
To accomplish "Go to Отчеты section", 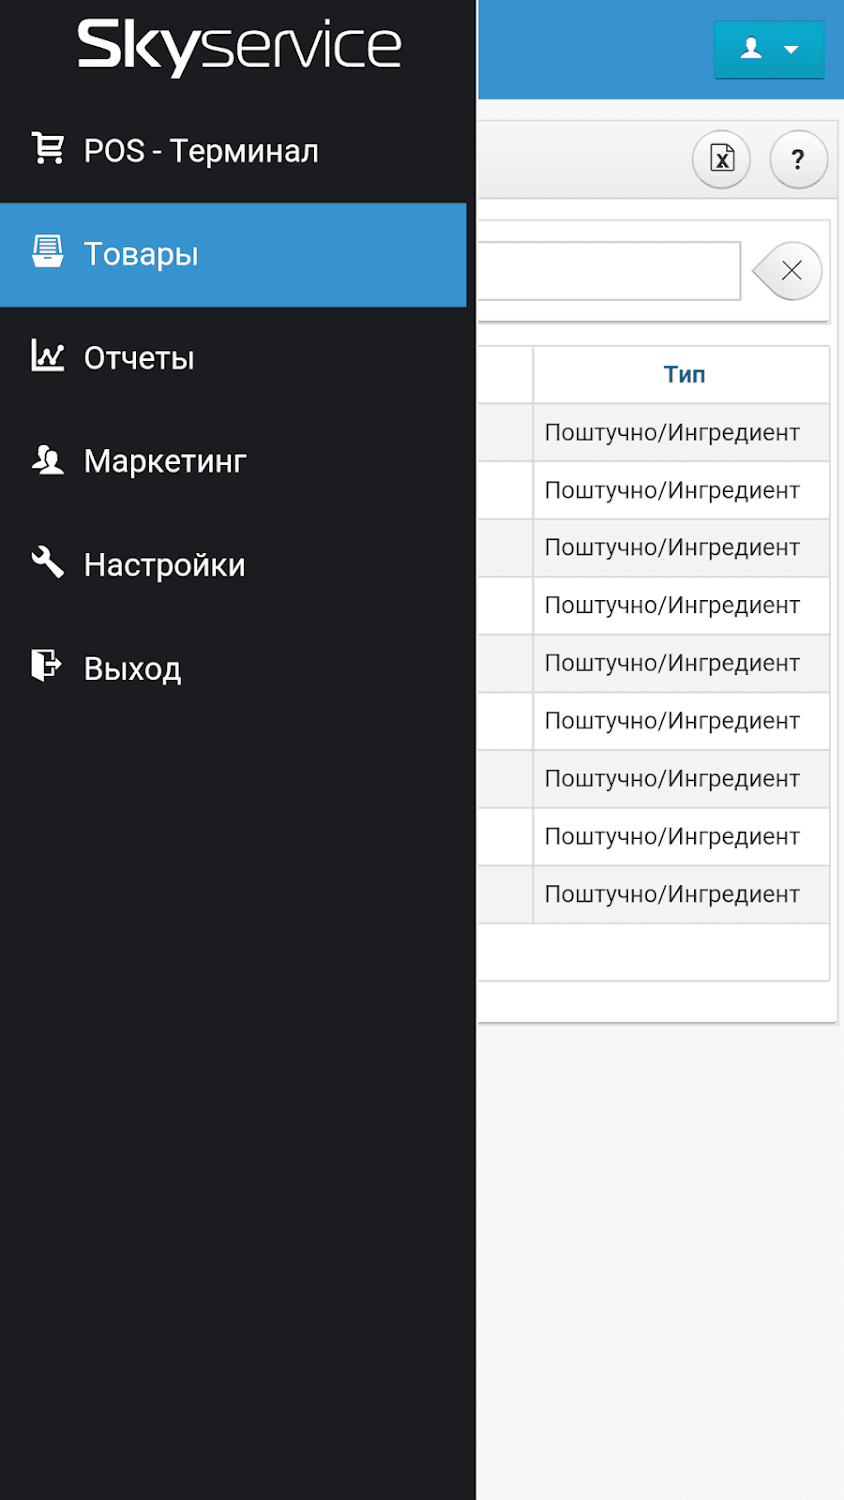I will [139, 358].
